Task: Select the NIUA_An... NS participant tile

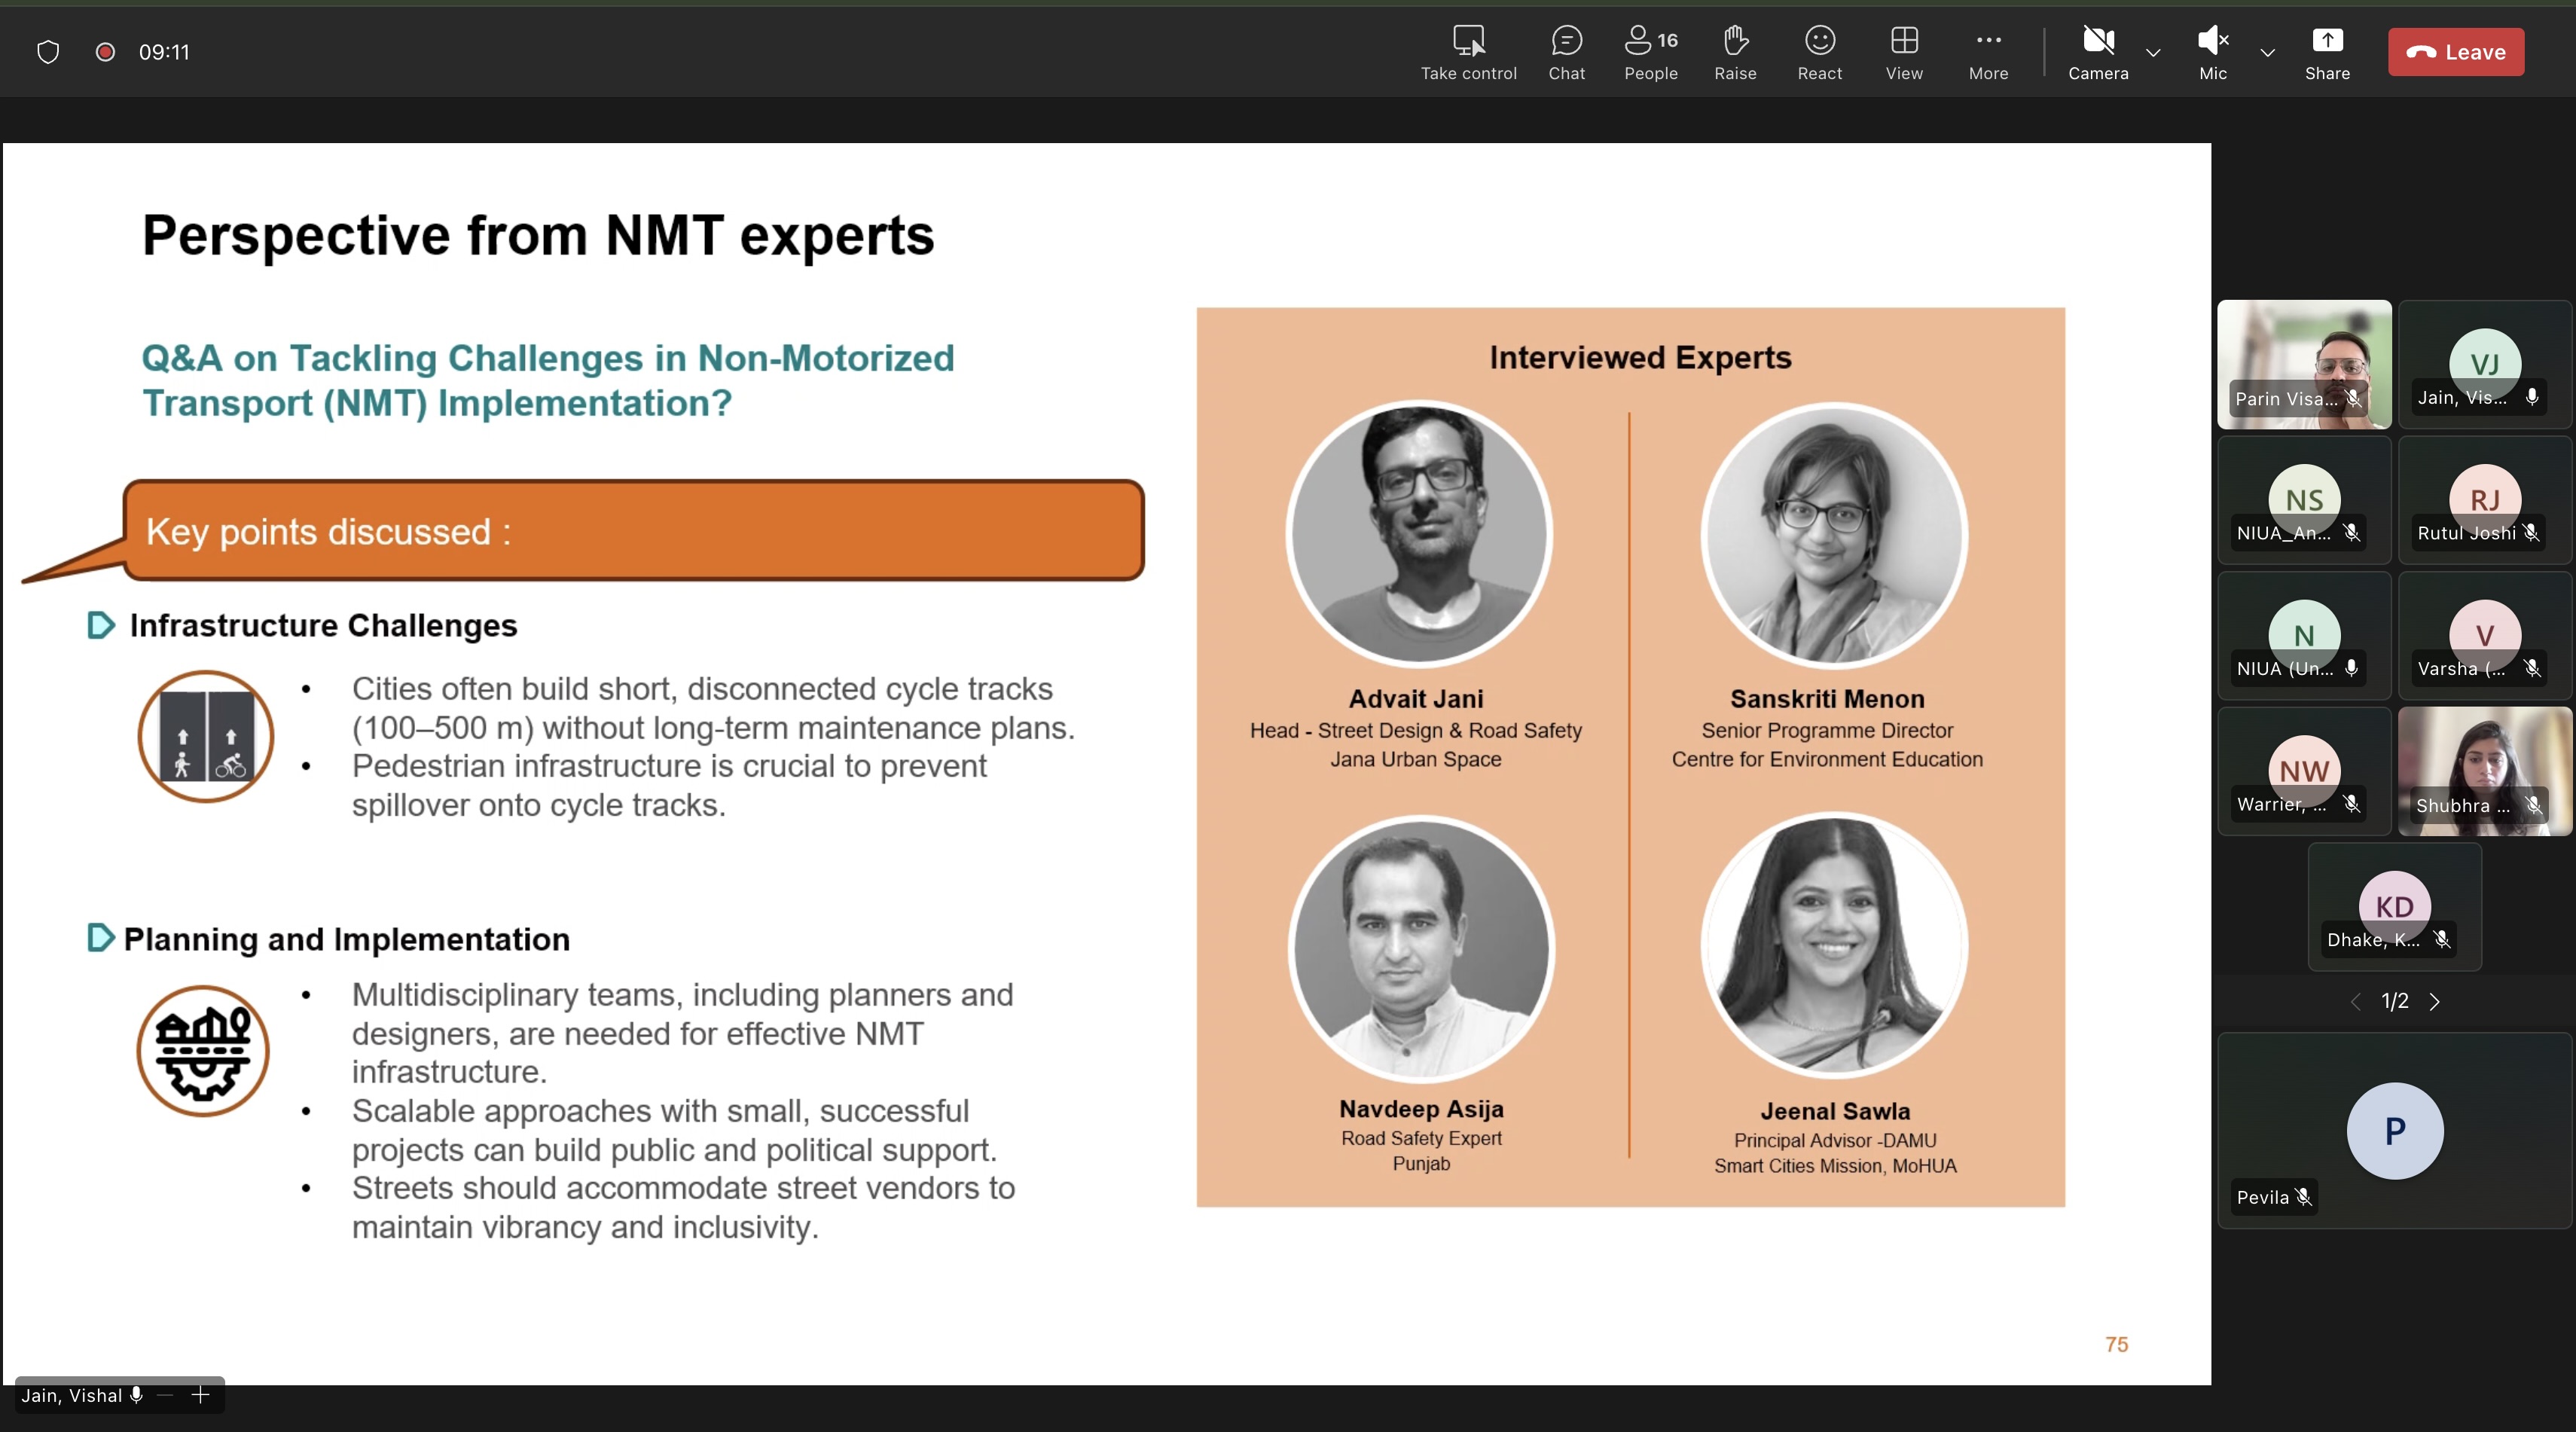Action: pos(2304,500)
